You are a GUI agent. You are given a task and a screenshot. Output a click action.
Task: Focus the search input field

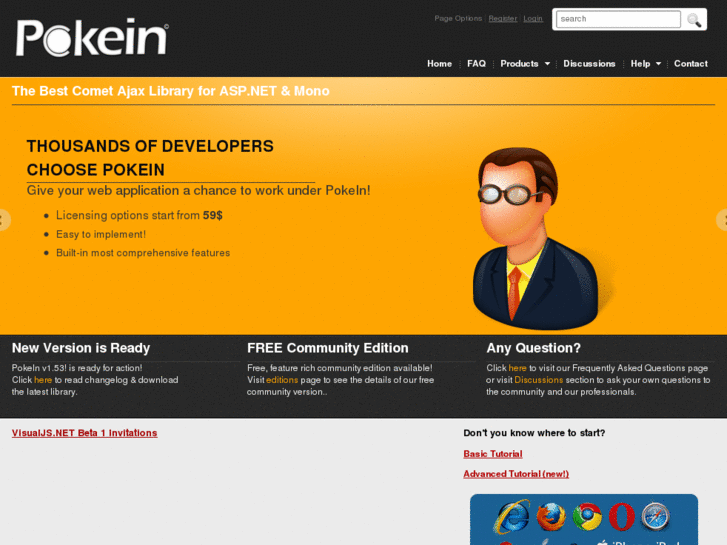pyautogui.click(x=618, y=19)
